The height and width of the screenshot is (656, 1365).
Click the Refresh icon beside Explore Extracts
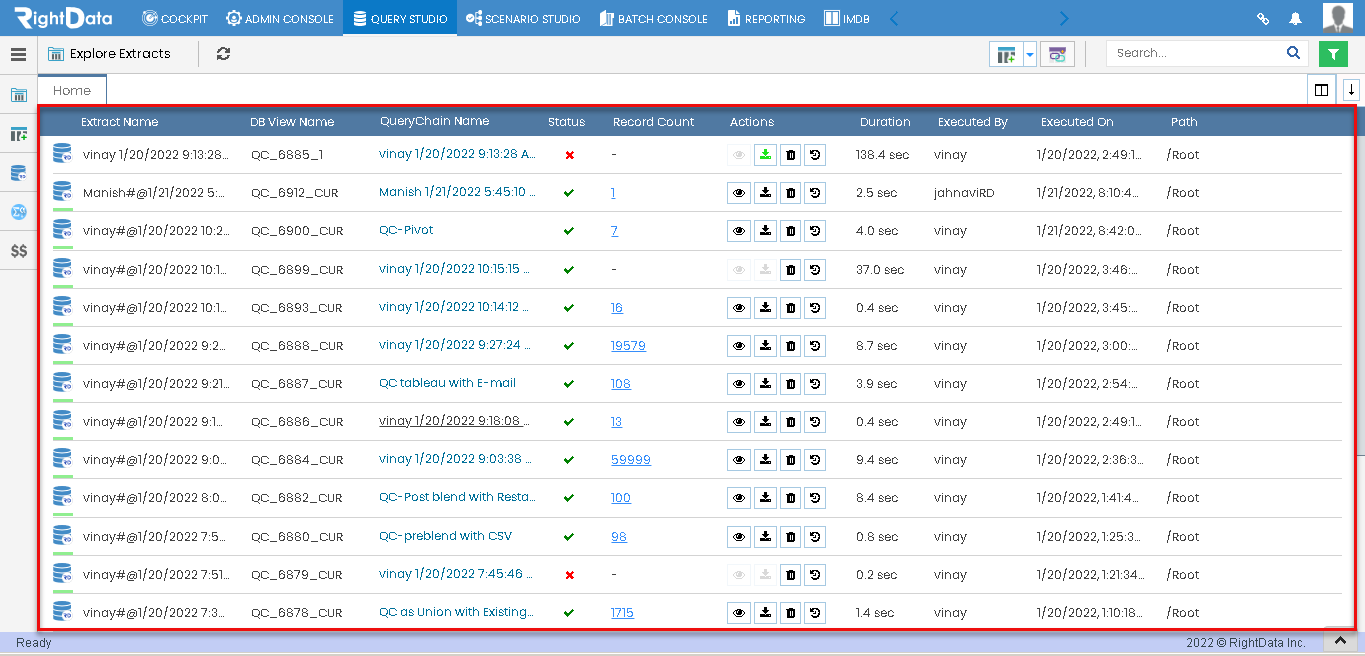coord(222,54)
